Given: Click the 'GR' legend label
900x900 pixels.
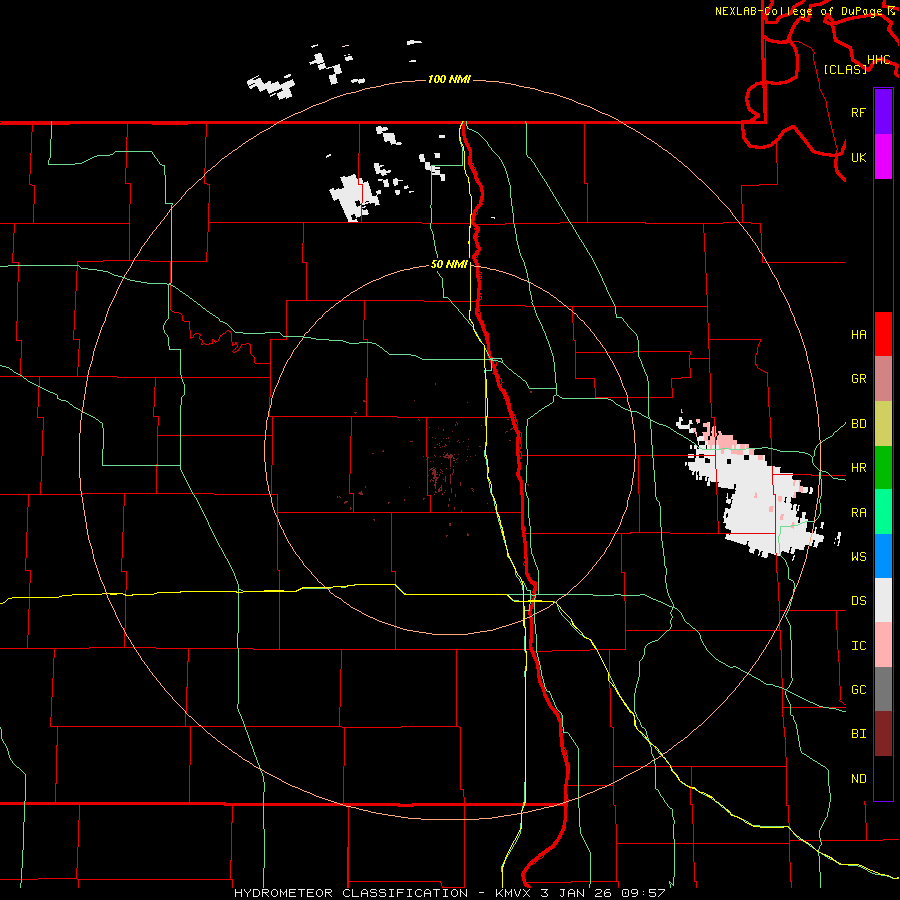Looking at the screenshot, I should [x=858, y=378].
